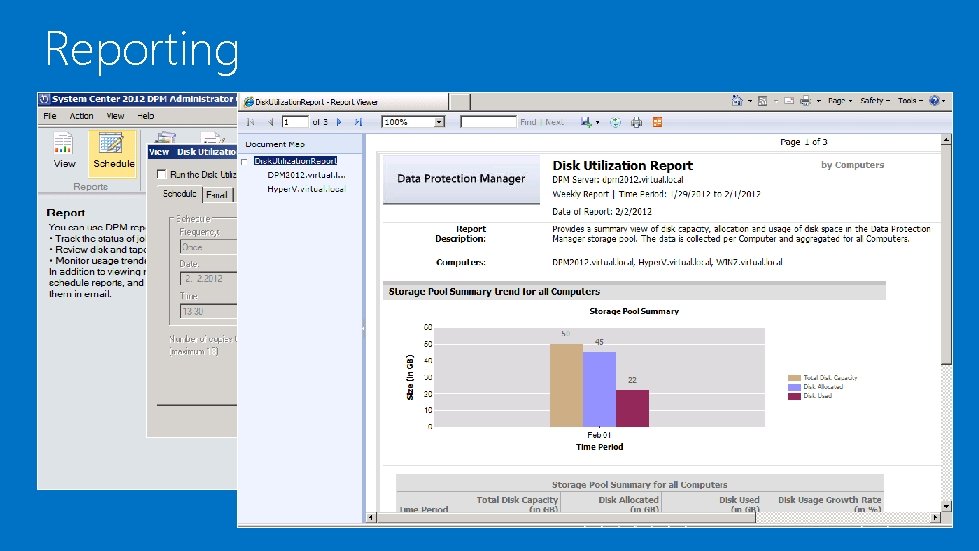The image size is (979, 551).
Task: Click the Next link in report toolbar
Action: pyautogui.click(x=554, y=122)
